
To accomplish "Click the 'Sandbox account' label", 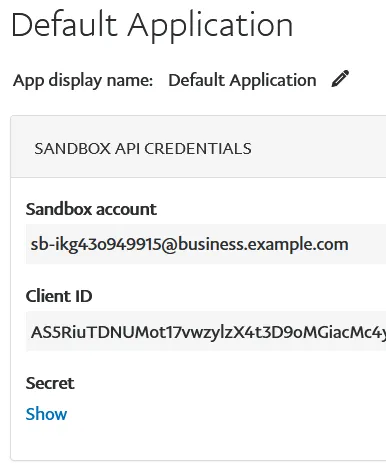I will coord(91,209).
